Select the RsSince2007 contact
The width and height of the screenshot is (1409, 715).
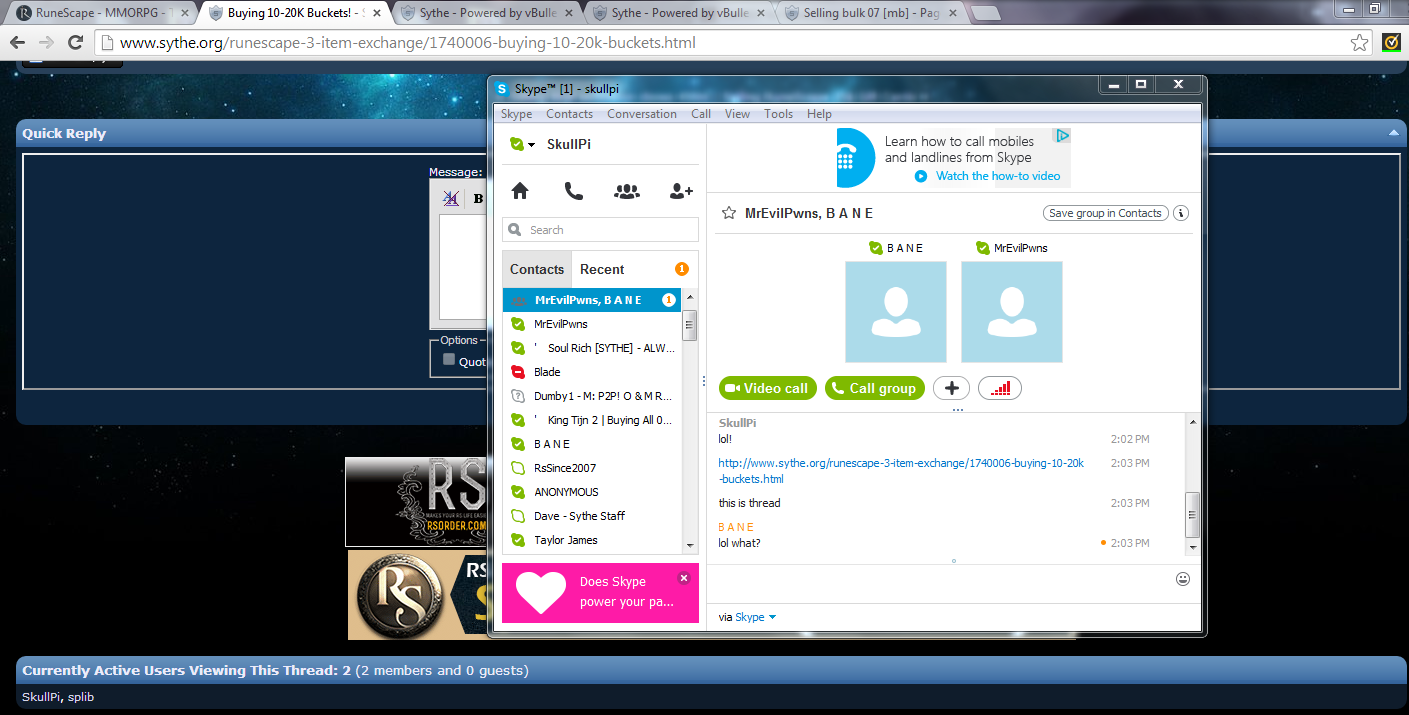pos(592,468)
